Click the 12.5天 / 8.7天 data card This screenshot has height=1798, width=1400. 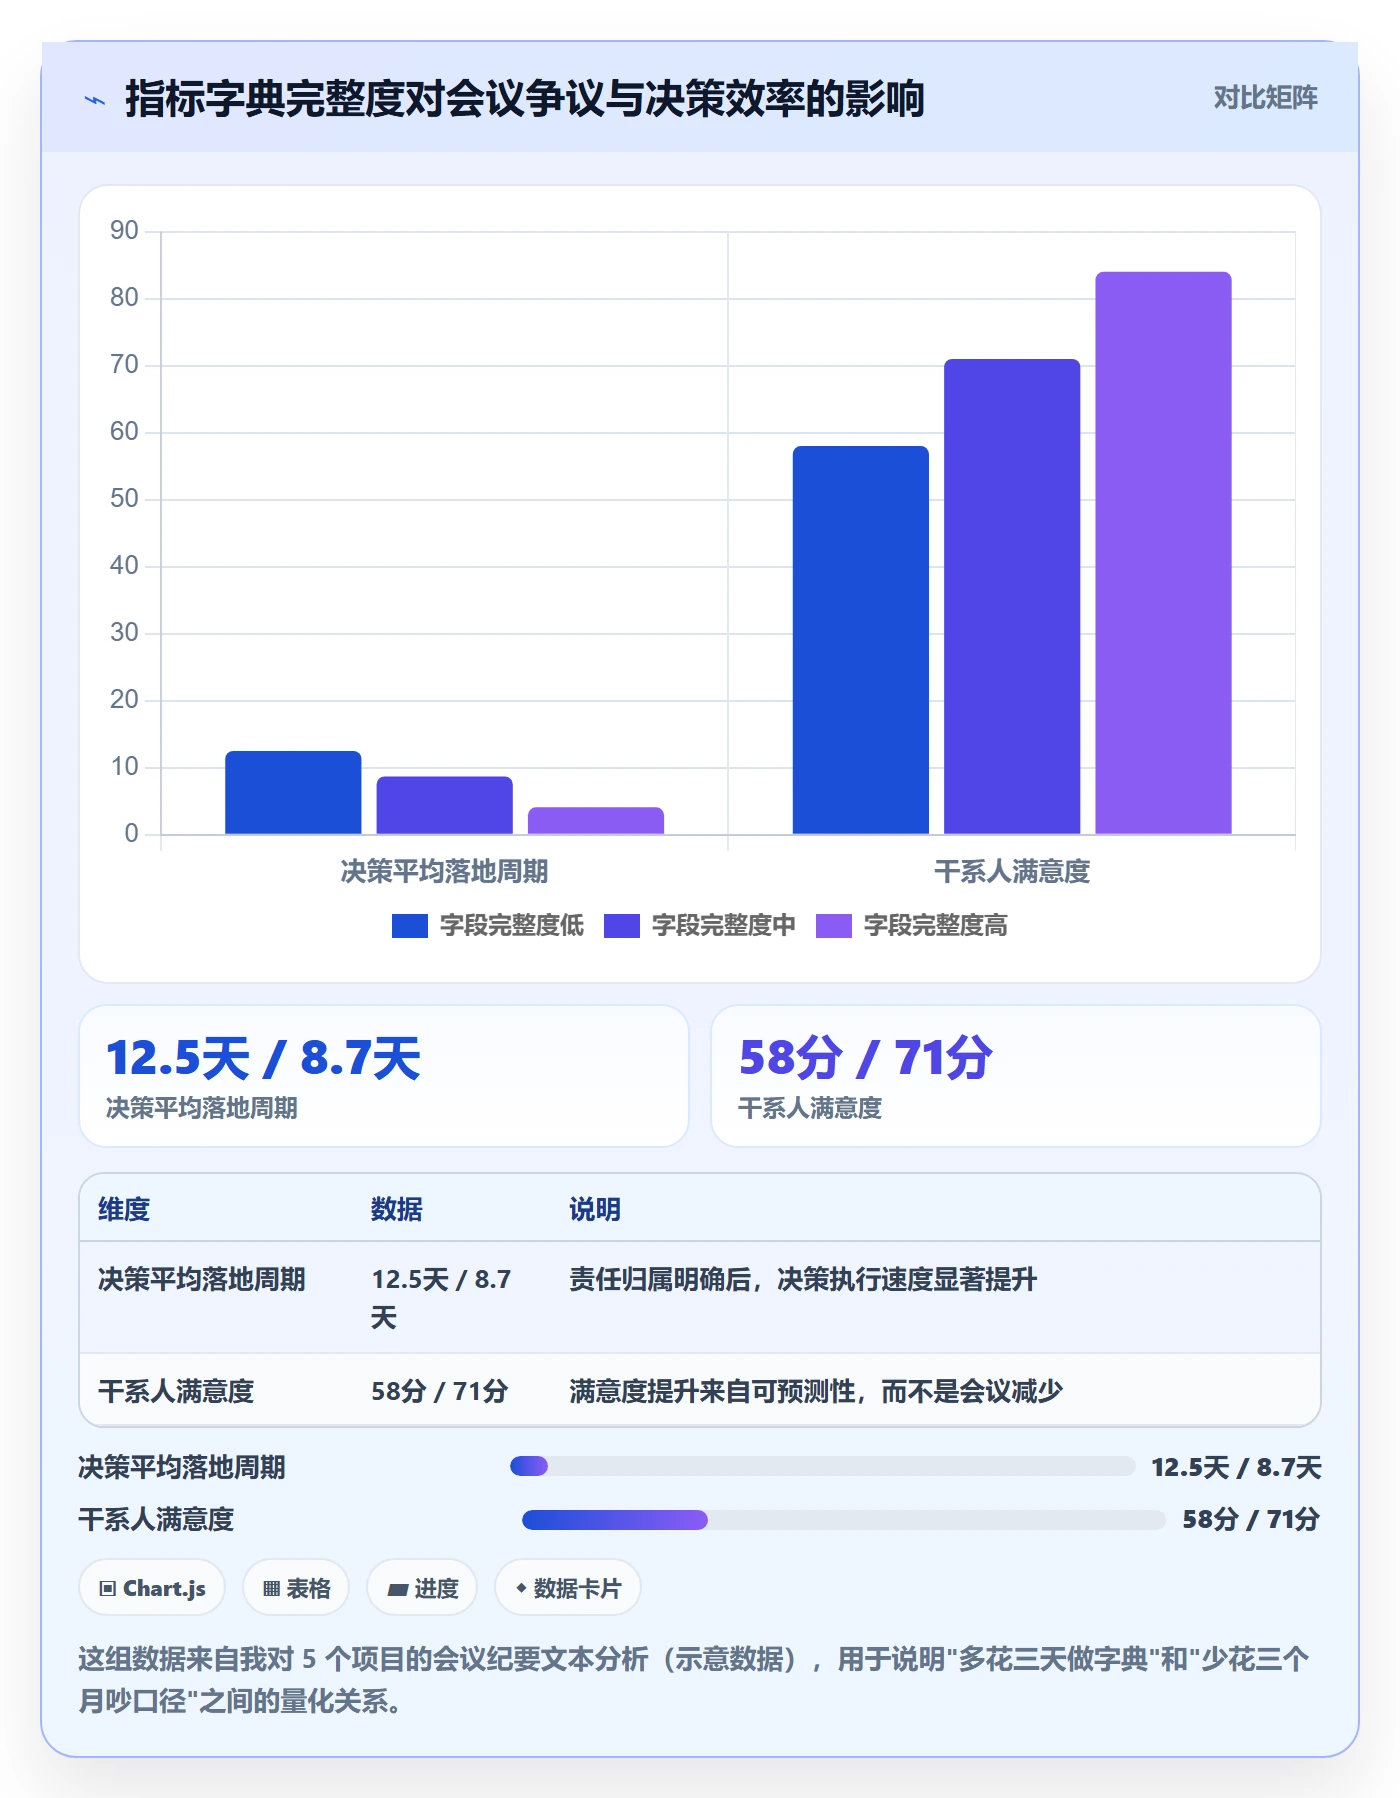click(x=384, y=1076)
